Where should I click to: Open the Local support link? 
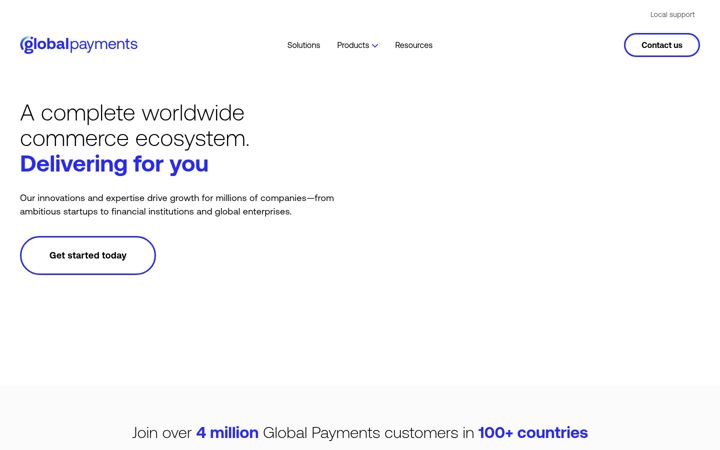coord(672,15)
